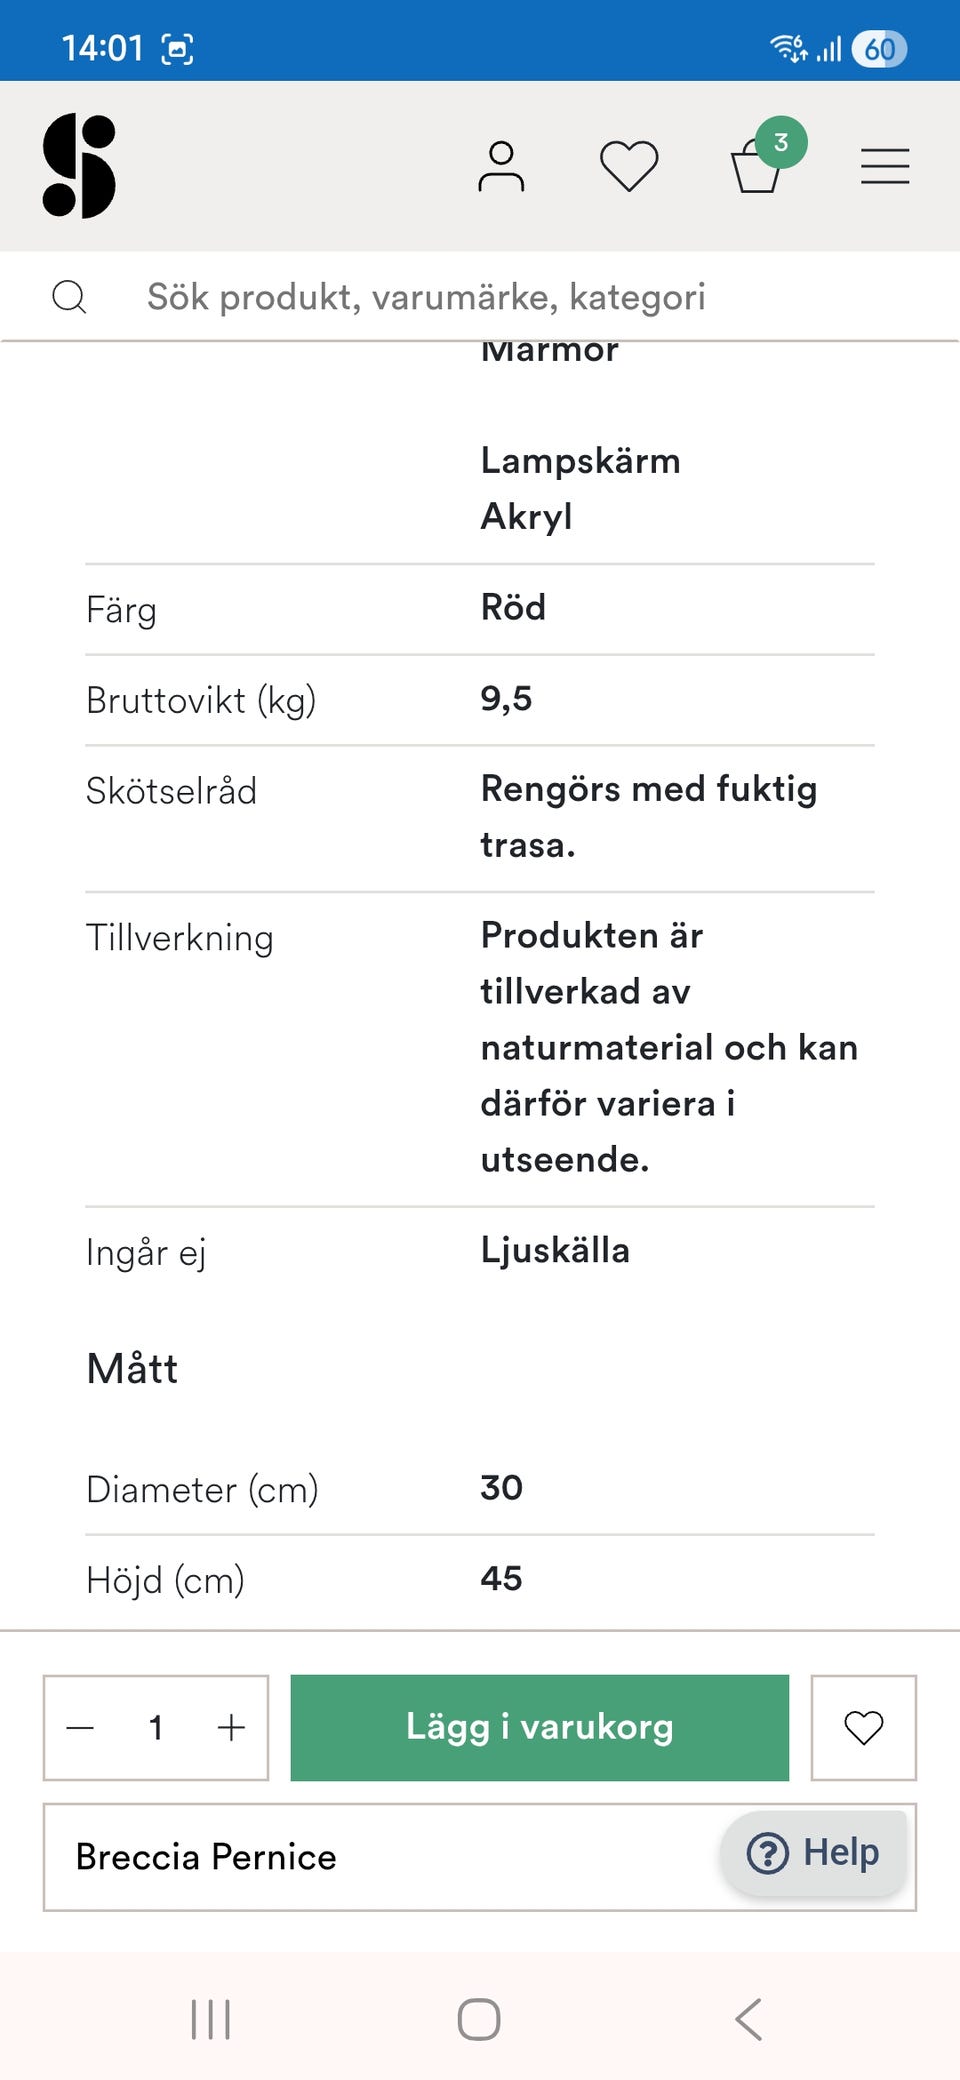Open the Help chat widget

813,1853
